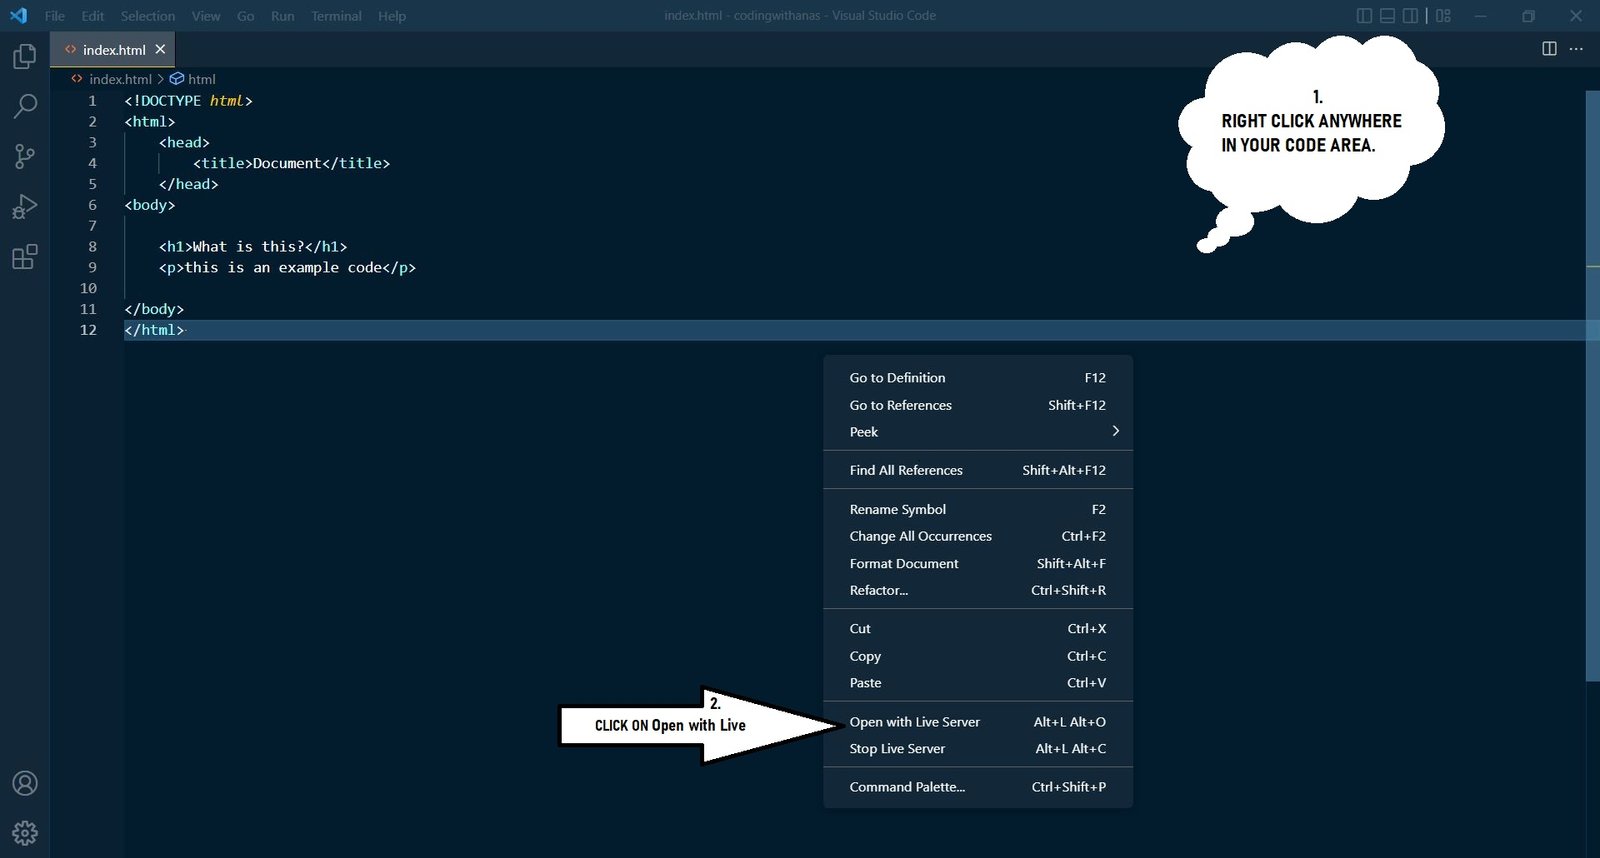Screen dimensions: 1600x858
Task: Open the Run menu
Action: pyautogui.click(x=283, y=16)
